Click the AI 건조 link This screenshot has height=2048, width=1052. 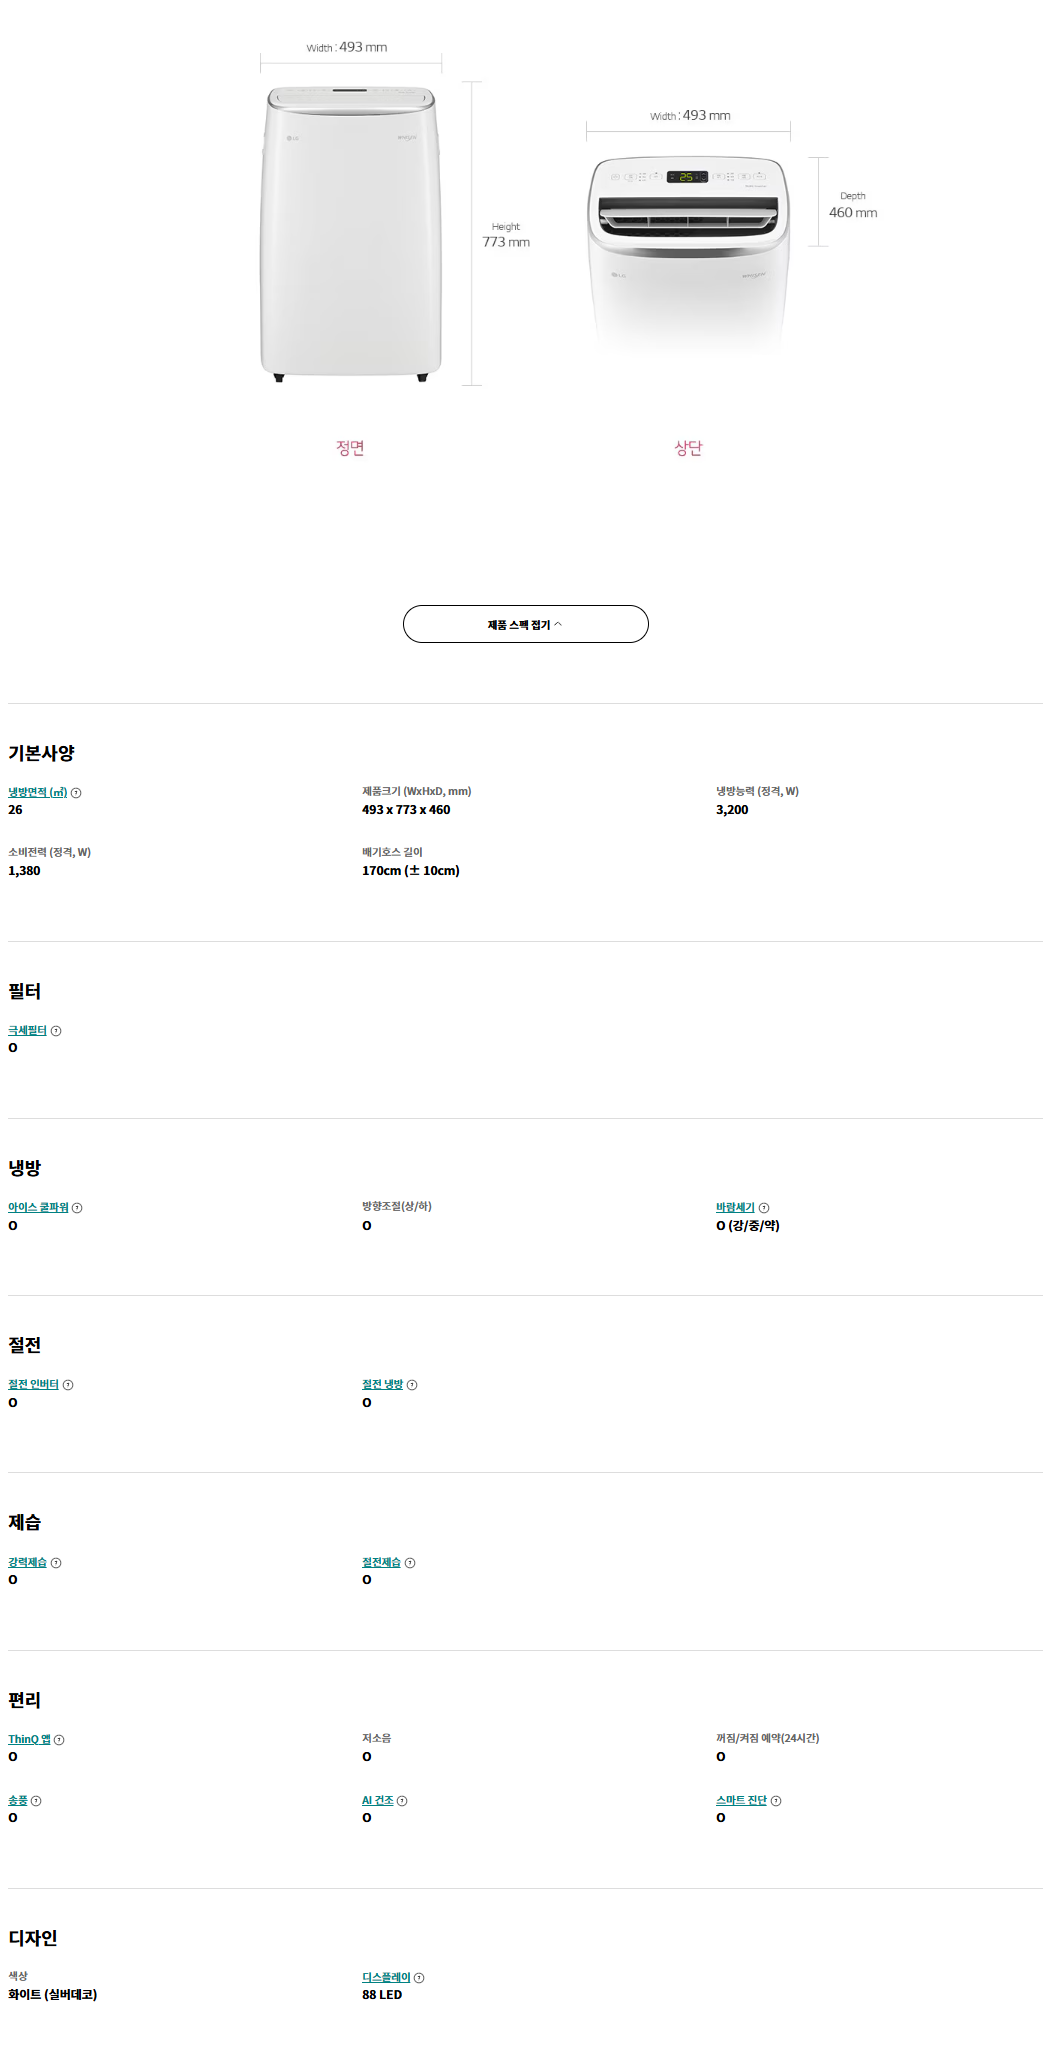[377, 1800]
